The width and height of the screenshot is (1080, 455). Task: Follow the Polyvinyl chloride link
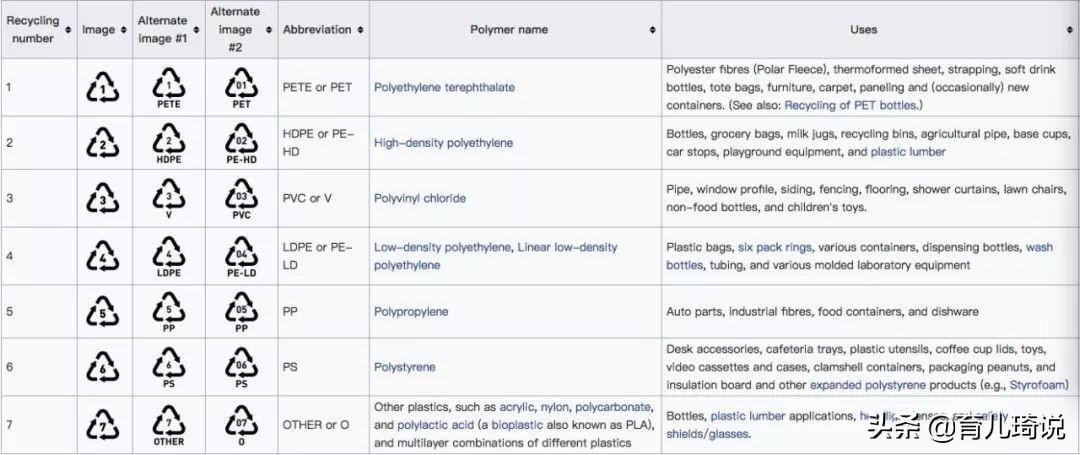pyautogui.click(x=420, y=198)
